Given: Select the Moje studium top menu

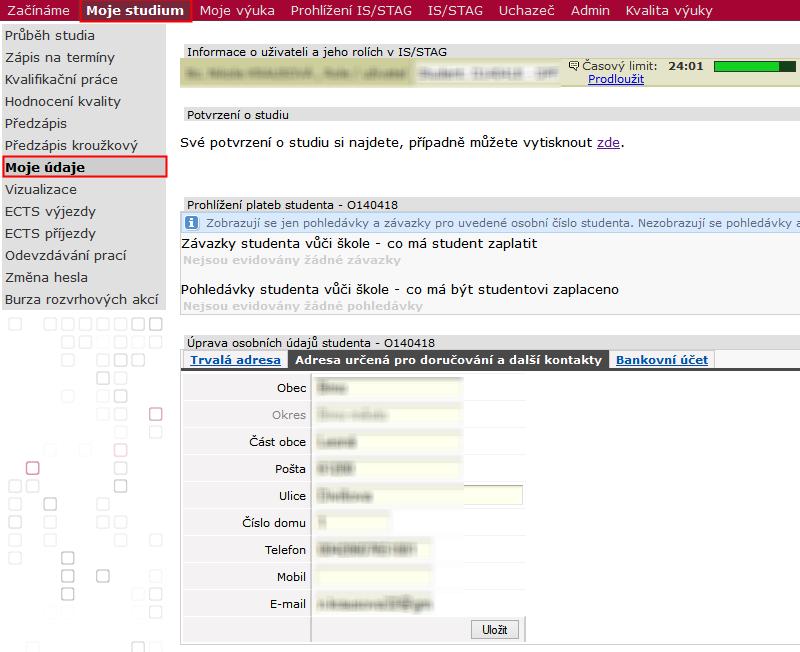Looking at the screenshot, I should tap(135, 10).
